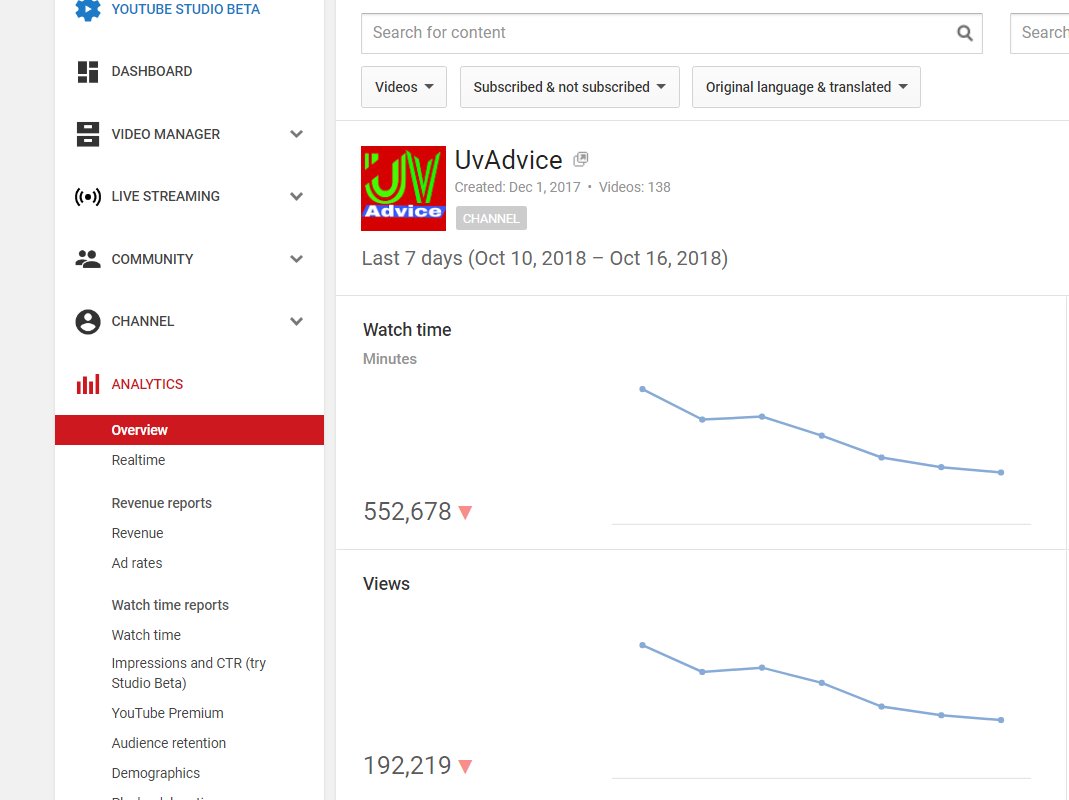Expand the Channel section chevron
Viewport: 1069px width, 800px height.
(x=297, y=321)
